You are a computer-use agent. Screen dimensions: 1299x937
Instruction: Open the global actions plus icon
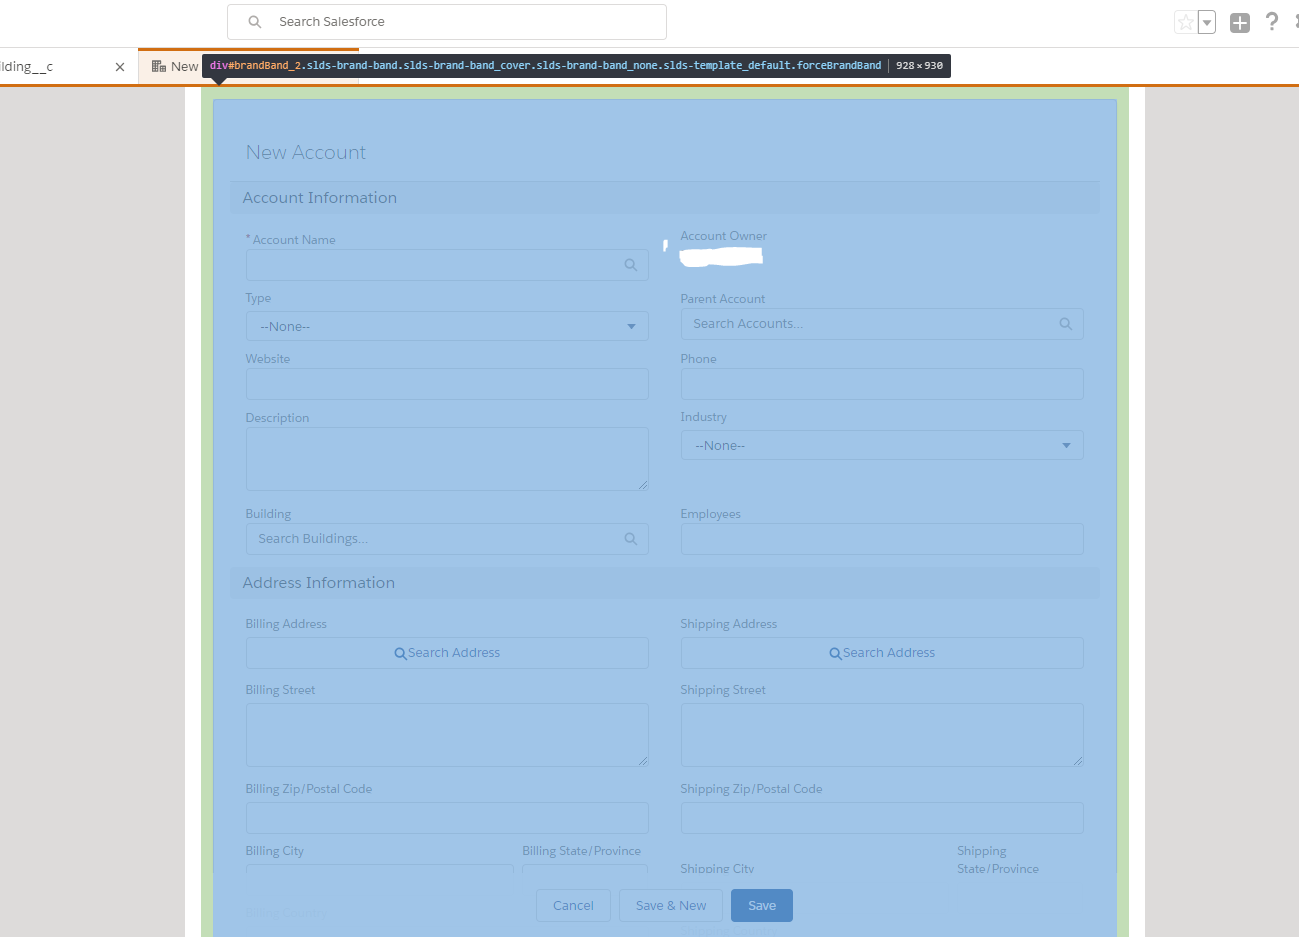click(x=1240, y=21)
